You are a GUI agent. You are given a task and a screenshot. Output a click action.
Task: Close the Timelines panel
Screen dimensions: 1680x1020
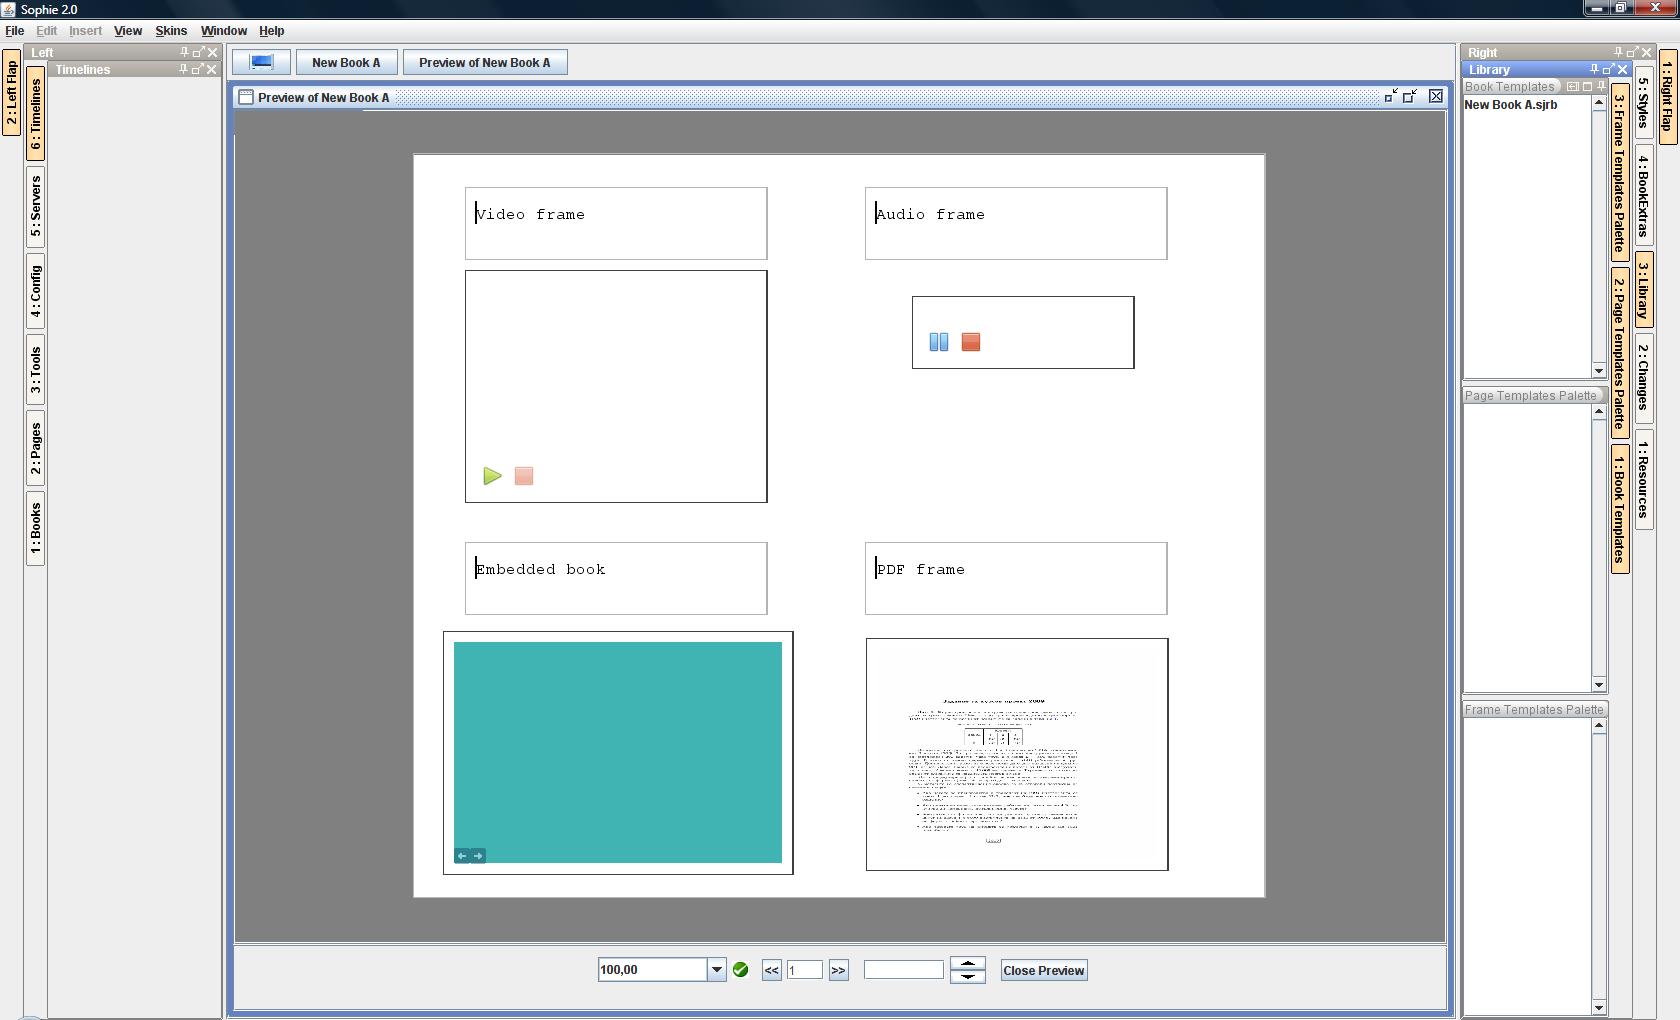(211, 69)
